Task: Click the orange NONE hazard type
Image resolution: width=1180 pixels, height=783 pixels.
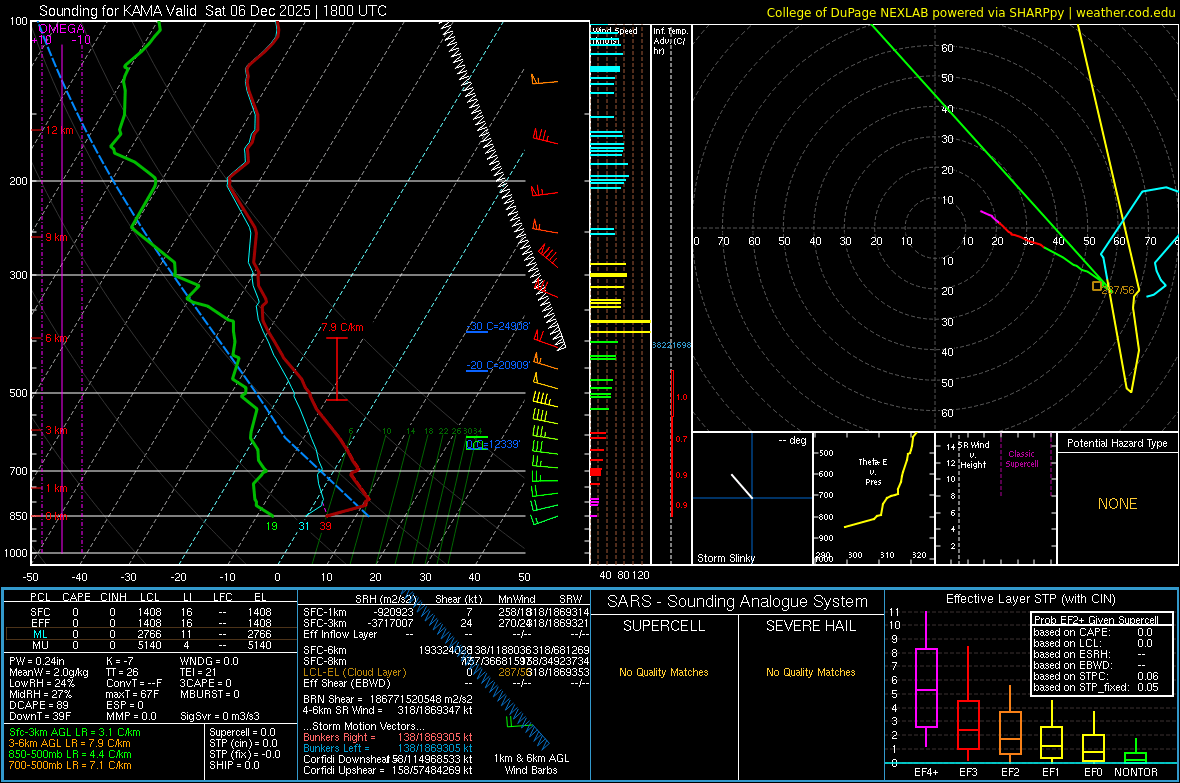Action: 1117,504
